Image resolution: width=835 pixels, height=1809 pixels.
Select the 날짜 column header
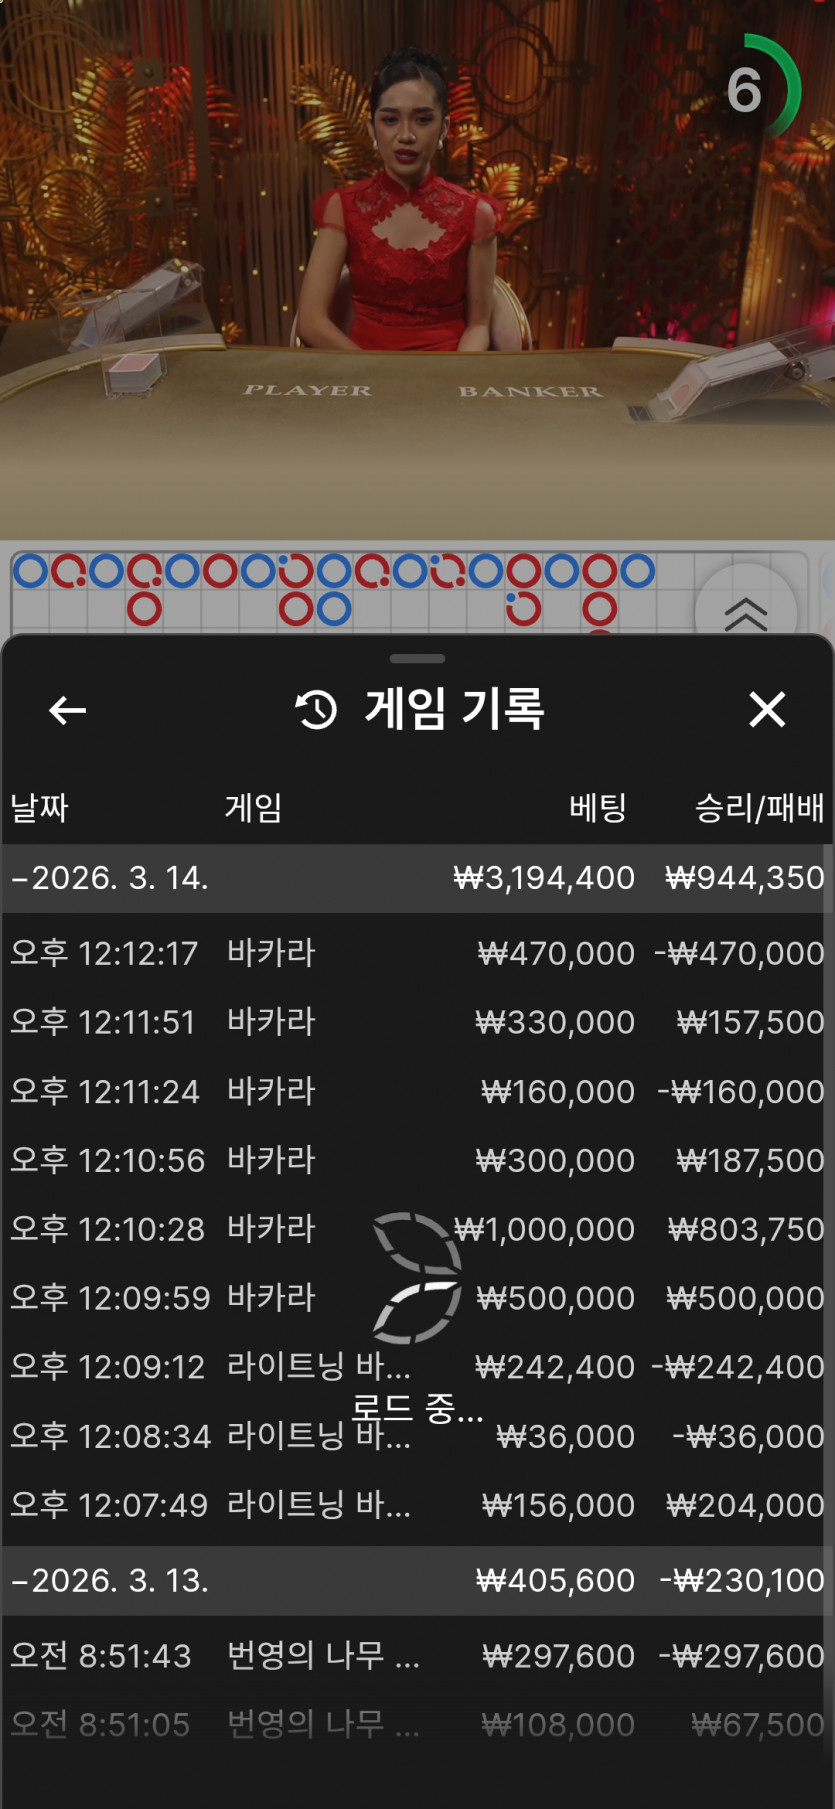tap(39, 807)
